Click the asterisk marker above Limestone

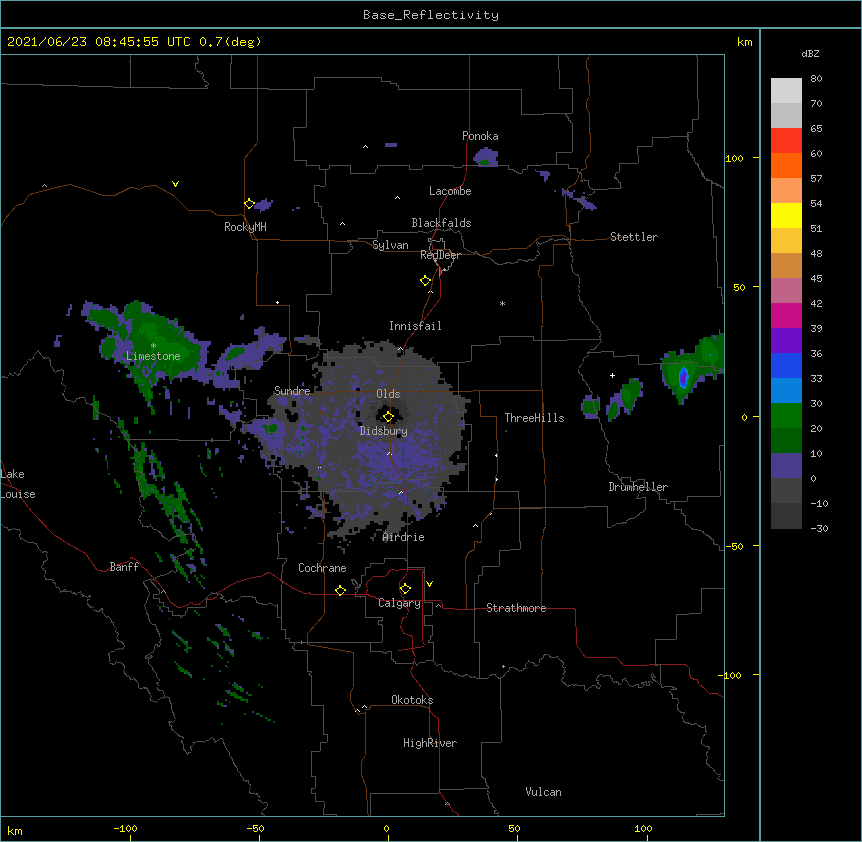point(153,346)
